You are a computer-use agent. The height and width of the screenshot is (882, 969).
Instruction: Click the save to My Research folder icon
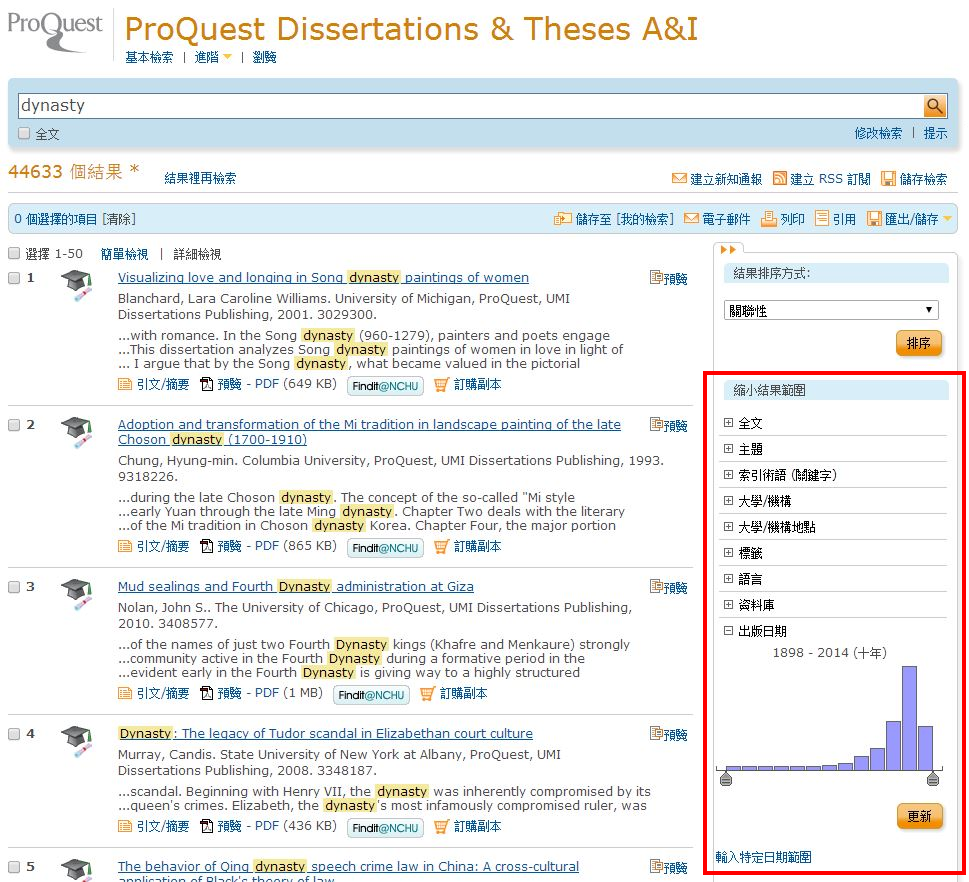point(562,219)
